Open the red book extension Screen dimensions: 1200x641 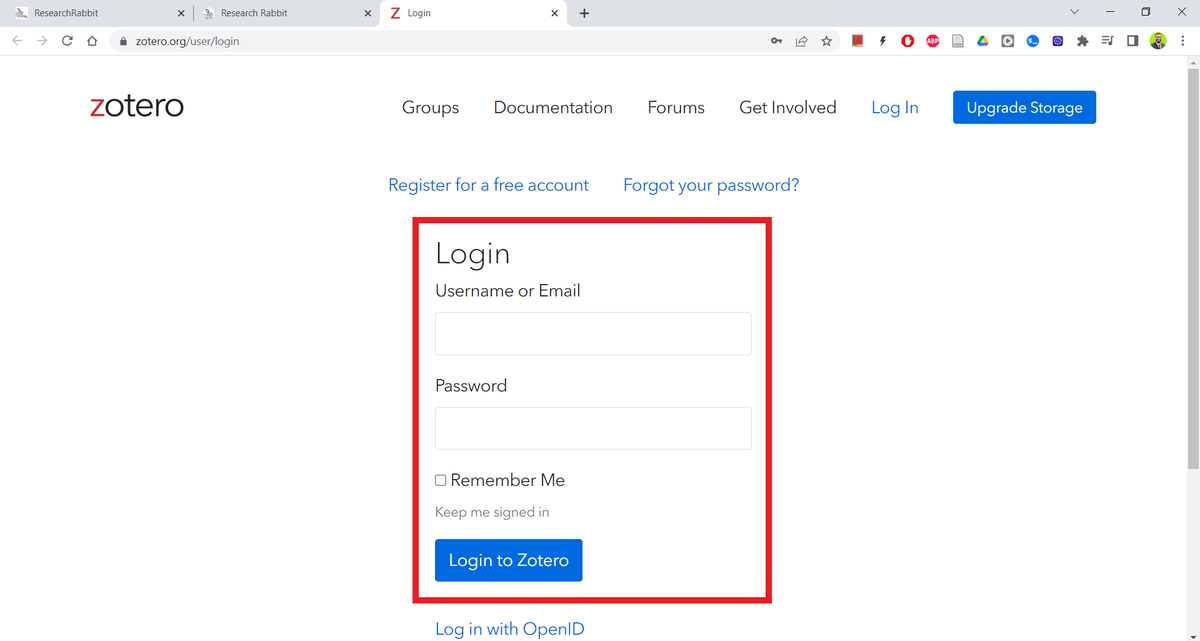coord(857,41)
